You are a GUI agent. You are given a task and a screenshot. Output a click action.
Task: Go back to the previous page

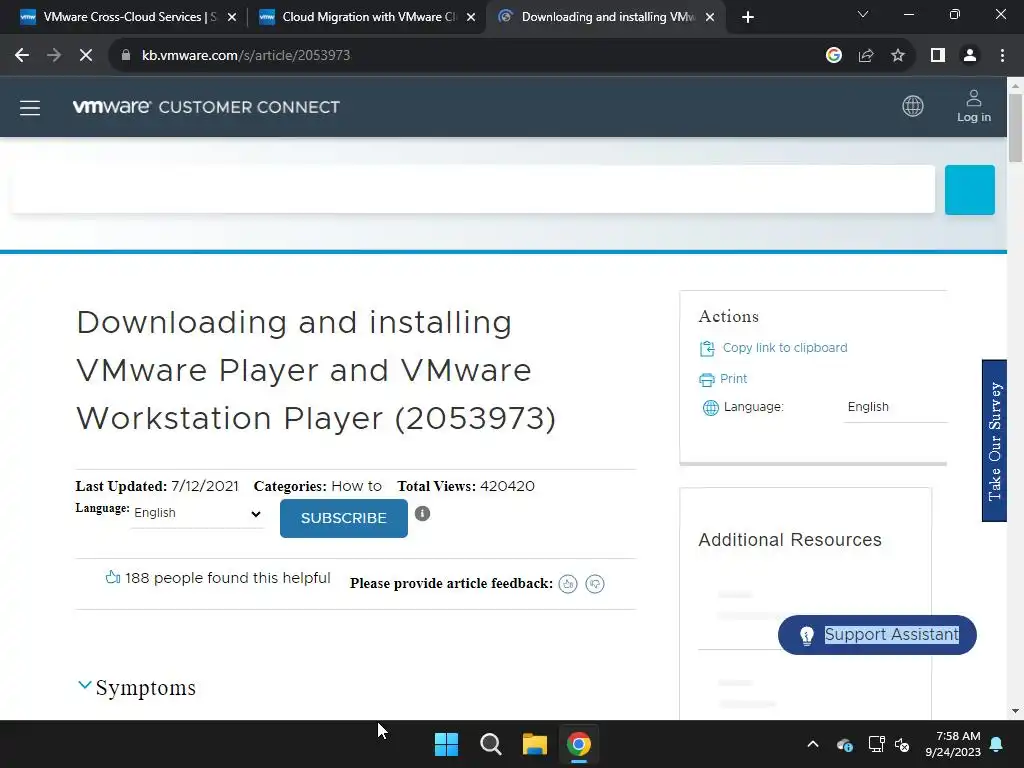tap(22, 56)
